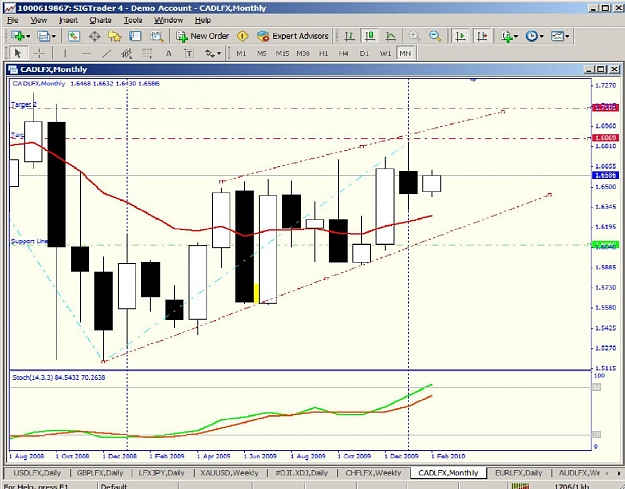The image size is (625, 489).
Task: Click the Templates icon
Action: pos(557,36)
